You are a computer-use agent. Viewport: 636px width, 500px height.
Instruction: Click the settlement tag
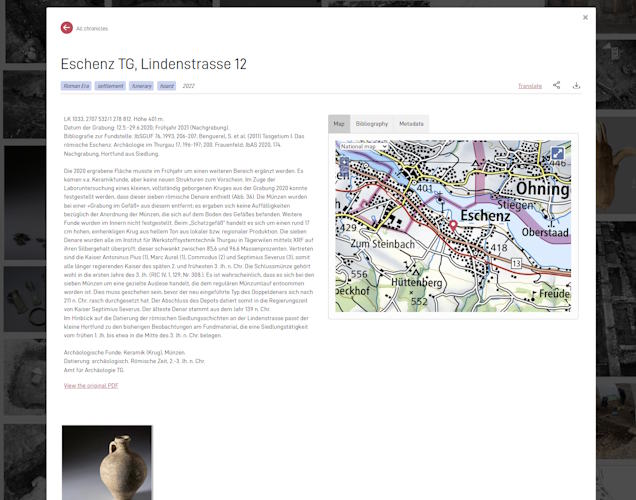[x=110, y=86]
